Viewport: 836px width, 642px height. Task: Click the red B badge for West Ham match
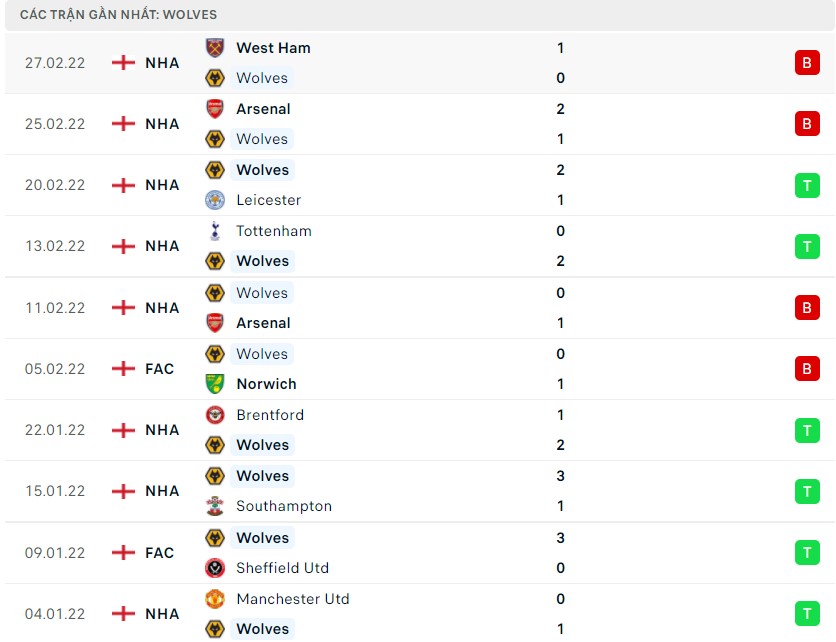(x=807, y=63)
